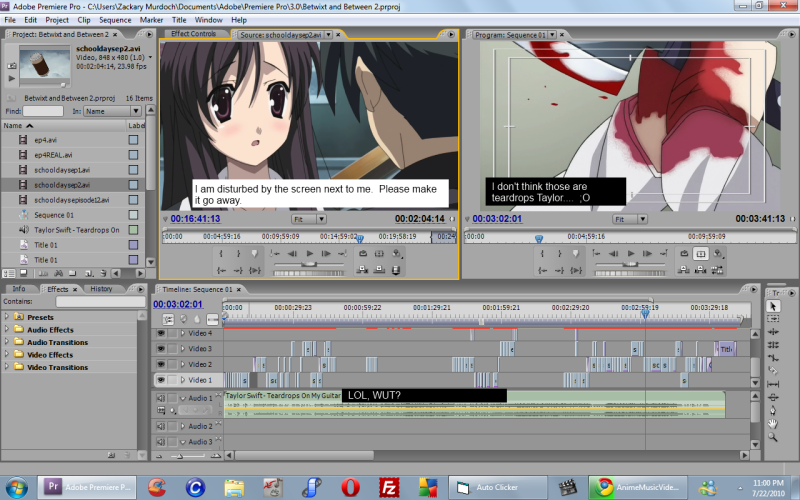Mute Audio 2 track speaker icon
Image resolution: width=800 pixels, height=500 pixels.
[x=161, y=426]
